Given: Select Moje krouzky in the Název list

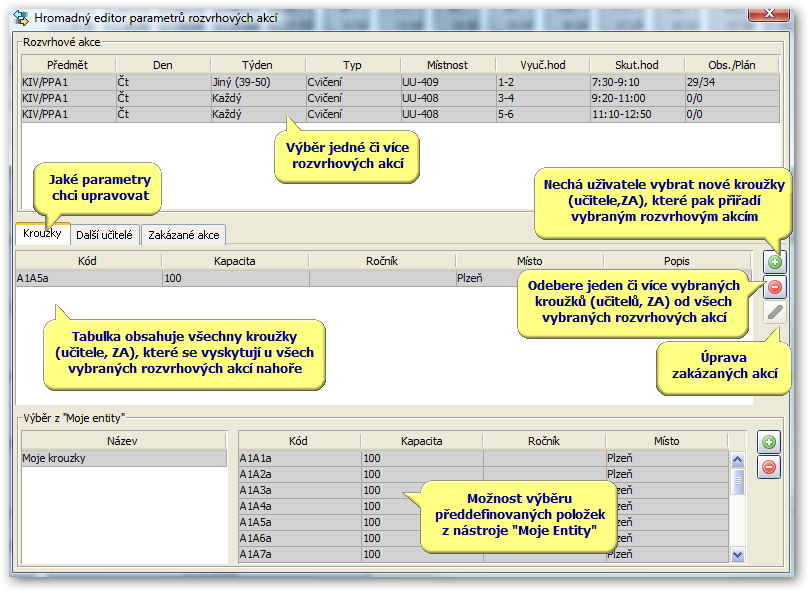Looking at the screenshot, I should click(124, 458).
